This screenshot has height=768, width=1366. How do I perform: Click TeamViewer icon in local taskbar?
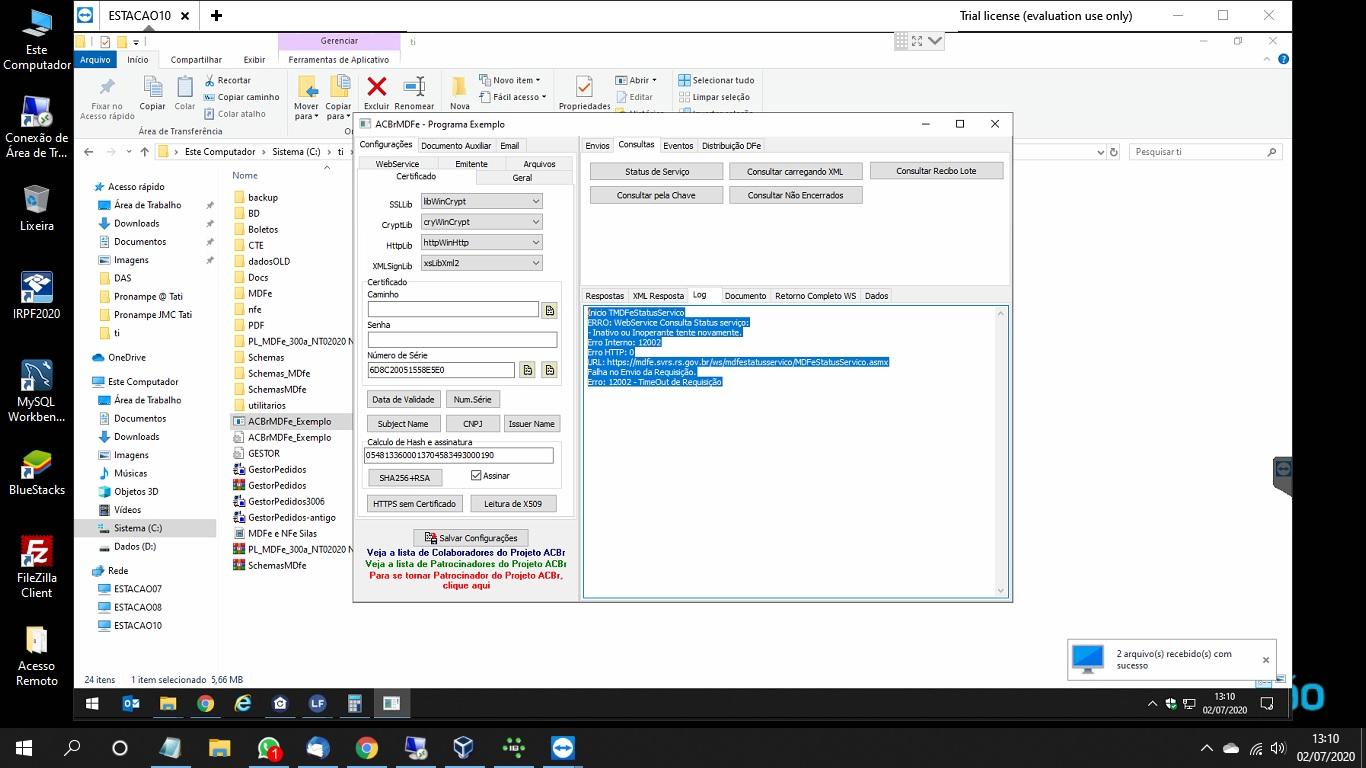563,748
